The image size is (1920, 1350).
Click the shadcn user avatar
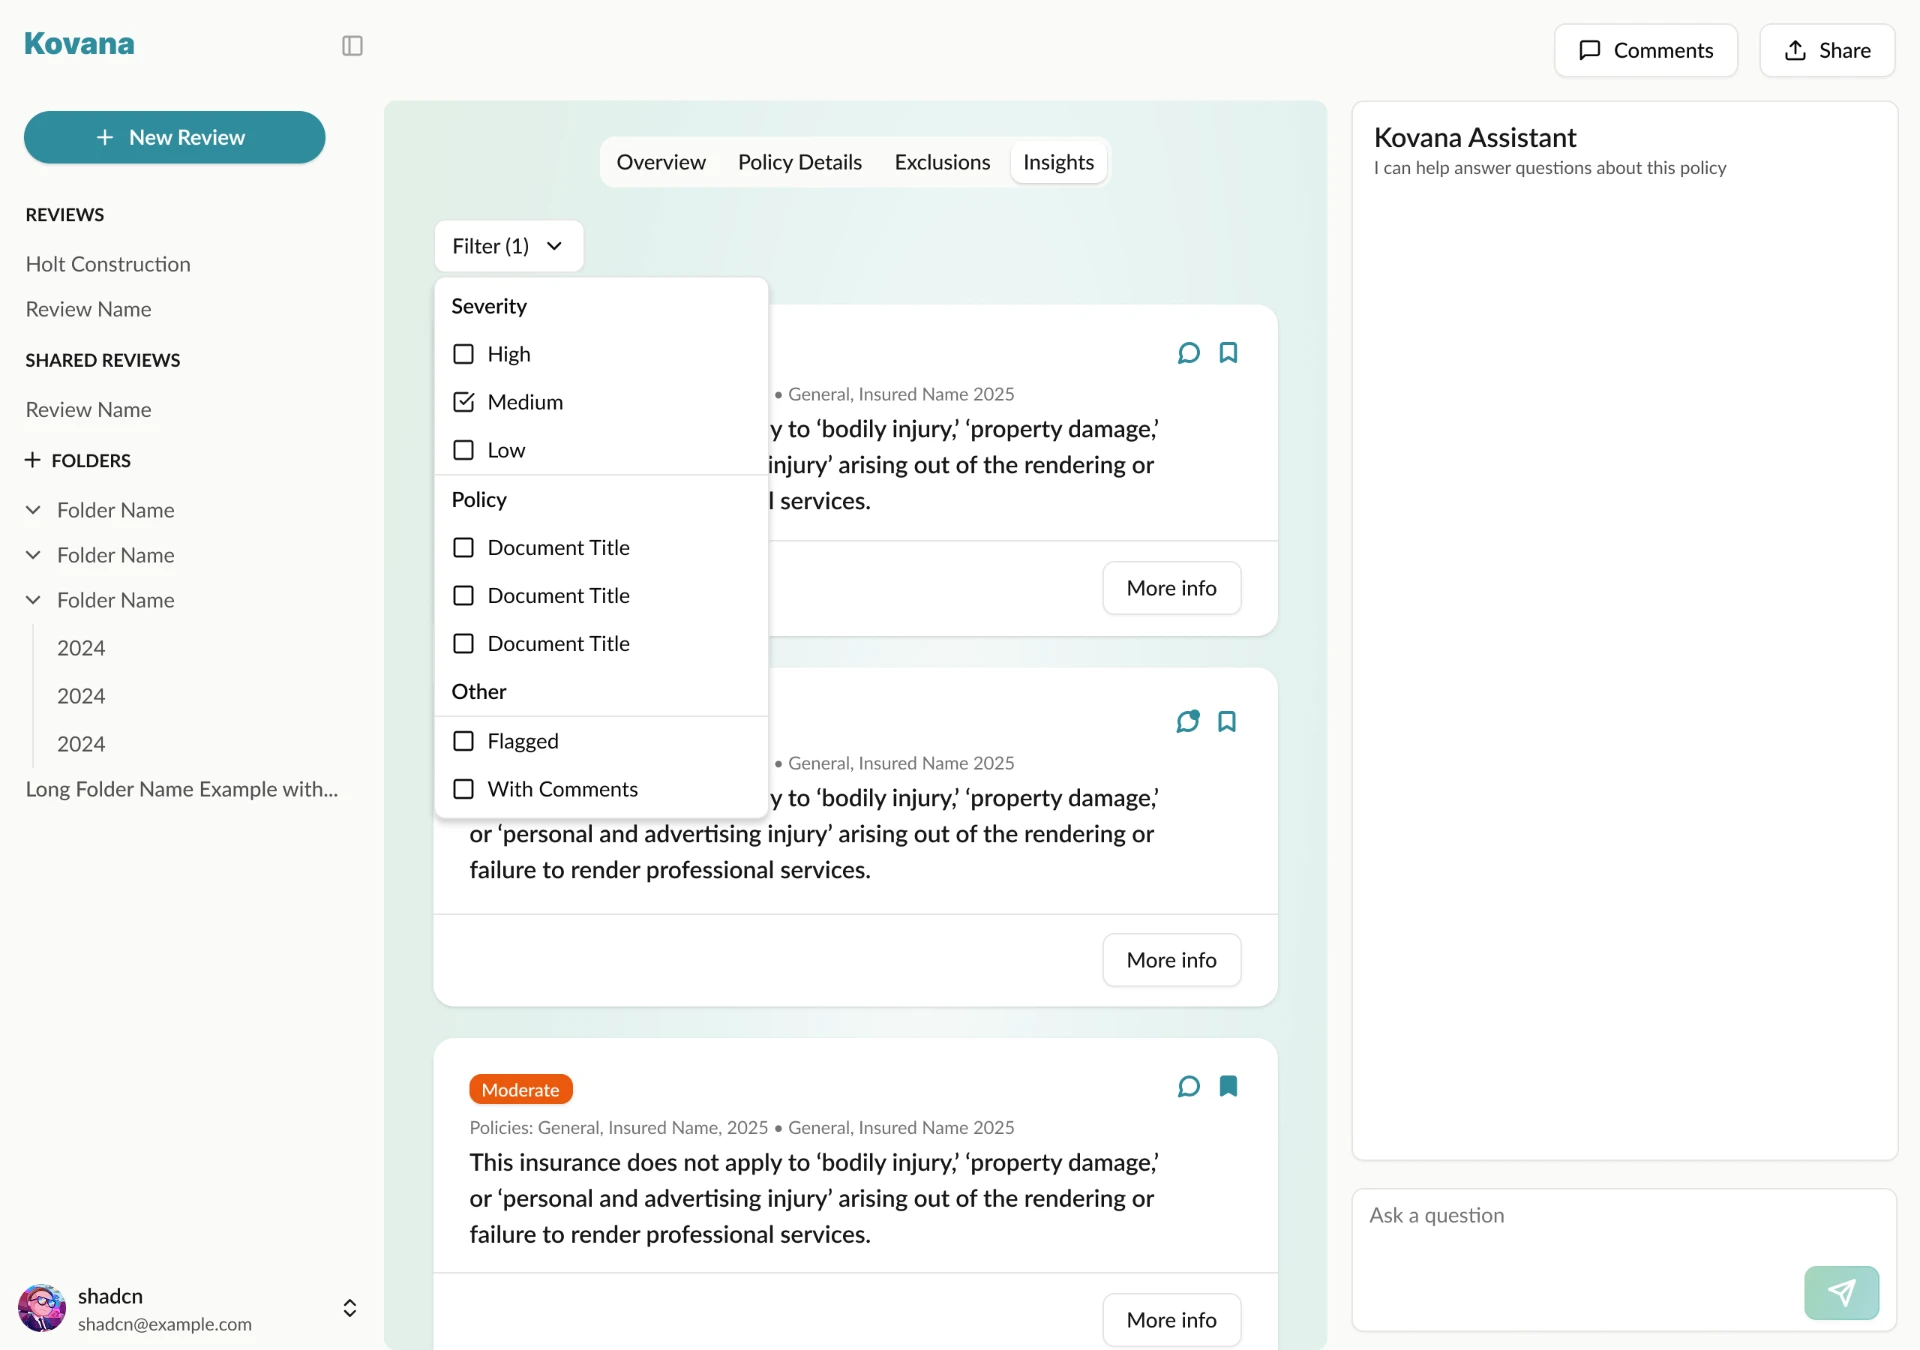42,1308
